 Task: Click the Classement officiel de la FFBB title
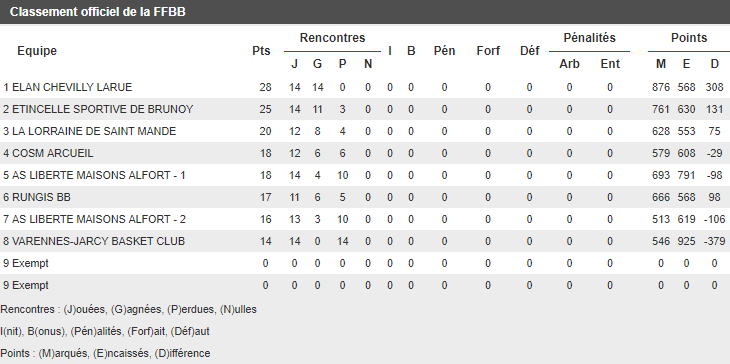click(x=98, y=12)
